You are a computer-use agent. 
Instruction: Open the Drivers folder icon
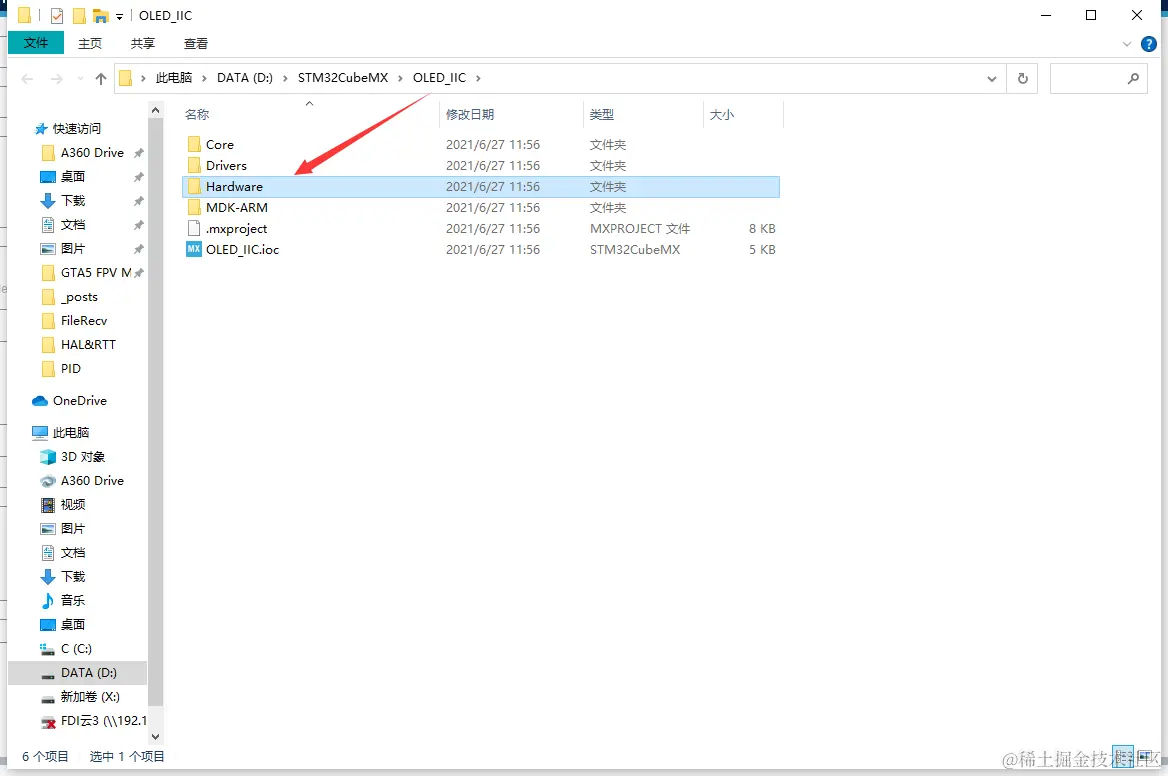pos(194,165)
